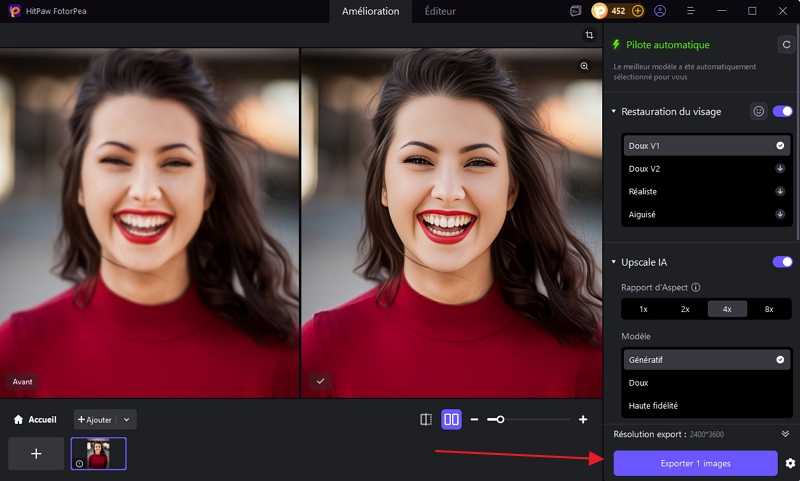This screenshot has width=800, height=481.
Task: Click the plus icon to add credits
Action: [638, 11]
